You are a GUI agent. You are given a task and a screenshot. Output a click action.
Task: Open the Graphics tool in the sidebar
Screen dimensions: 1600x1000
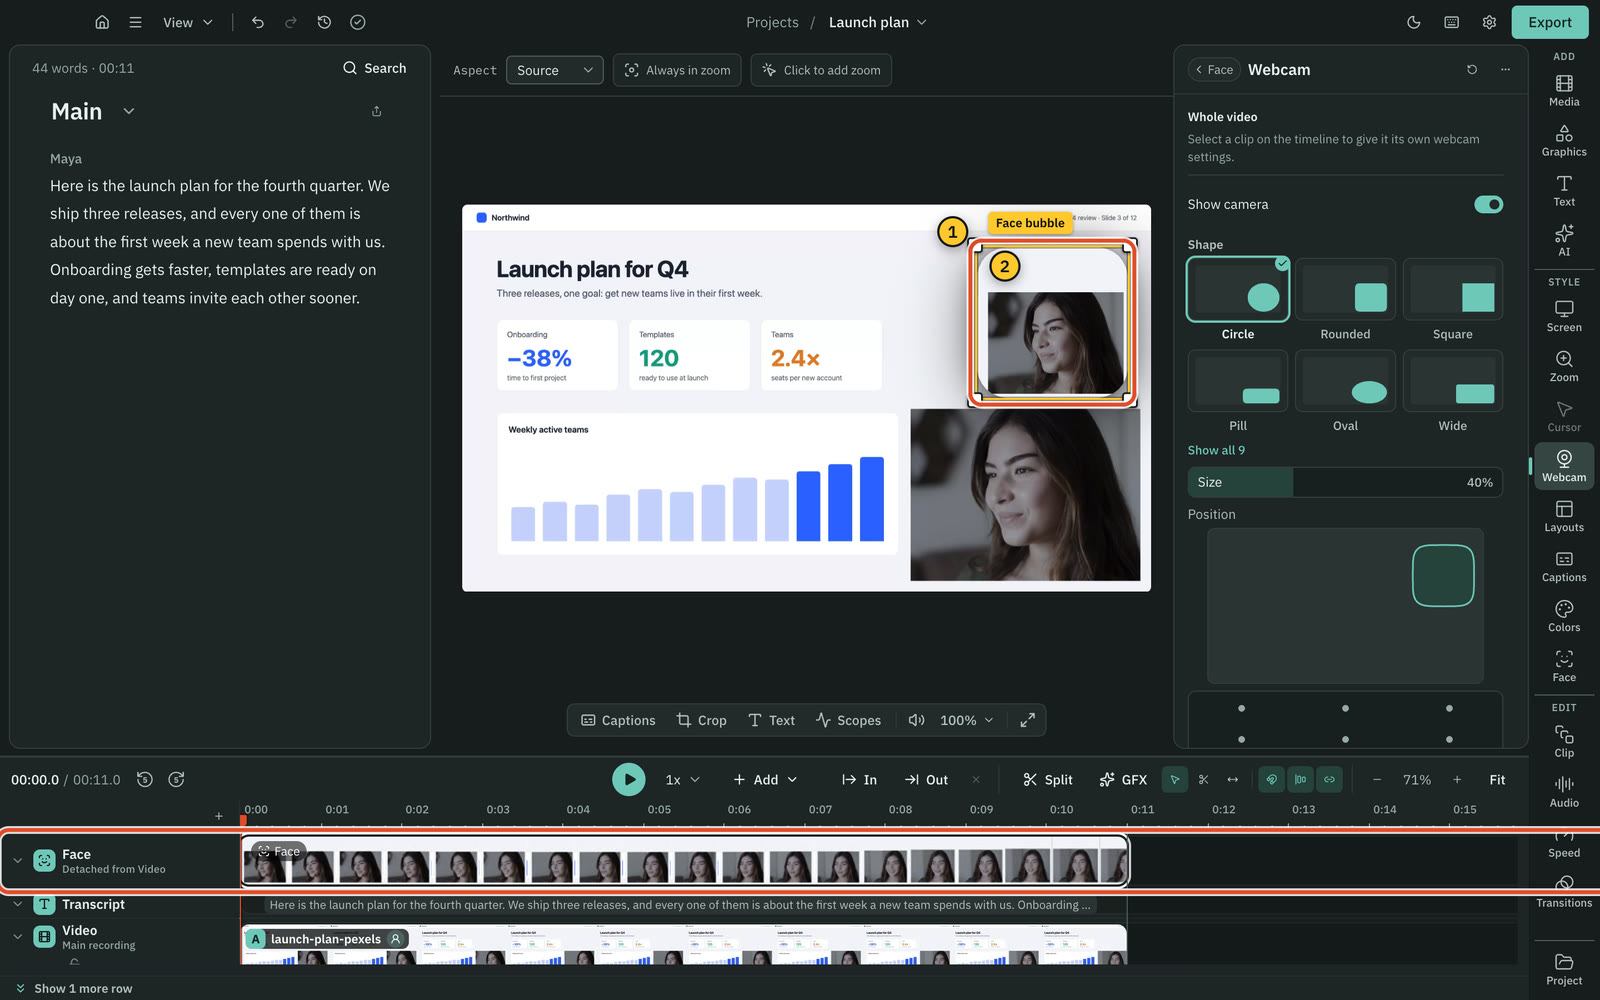[x=1564, y=141]
